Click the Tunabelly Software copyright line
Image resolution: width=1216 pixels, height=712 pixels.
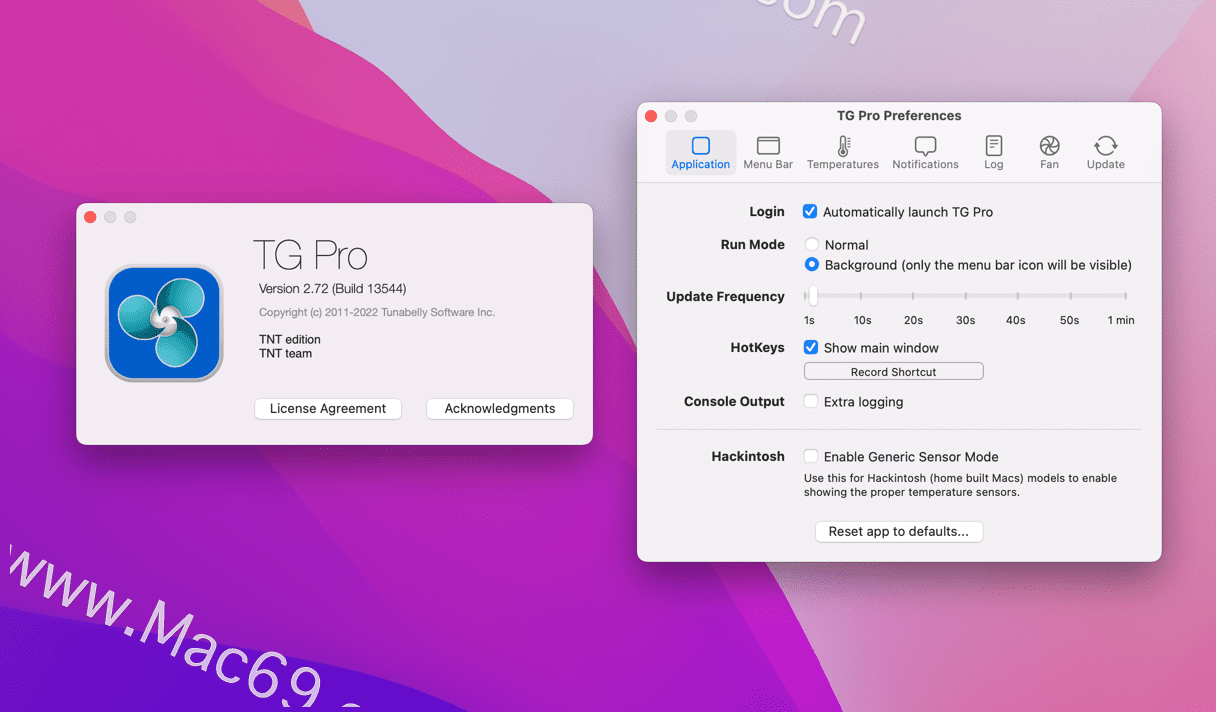(377, 313)
